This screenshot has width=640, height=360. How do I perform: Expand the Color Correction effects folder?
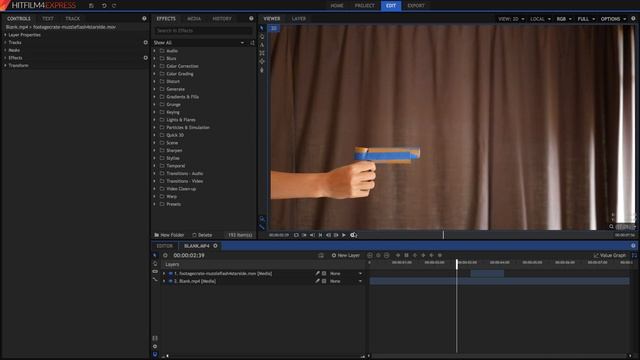click(155, 66)
